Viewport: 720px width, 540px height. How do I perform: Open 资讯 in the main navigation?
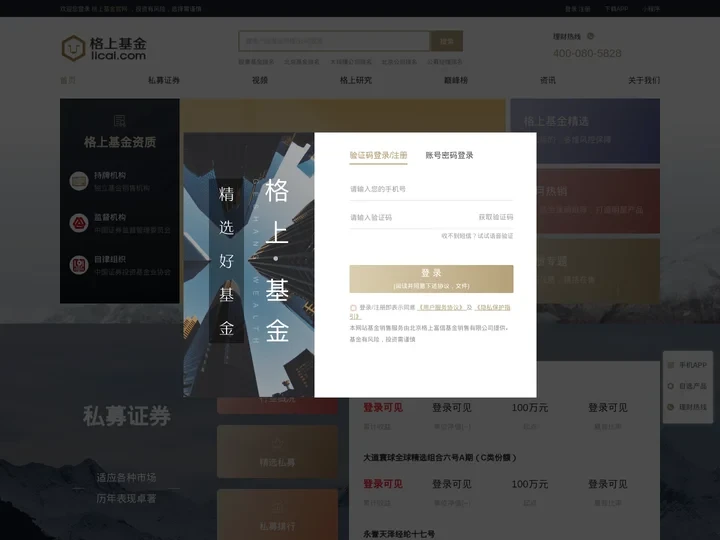(x=548, y=80)
